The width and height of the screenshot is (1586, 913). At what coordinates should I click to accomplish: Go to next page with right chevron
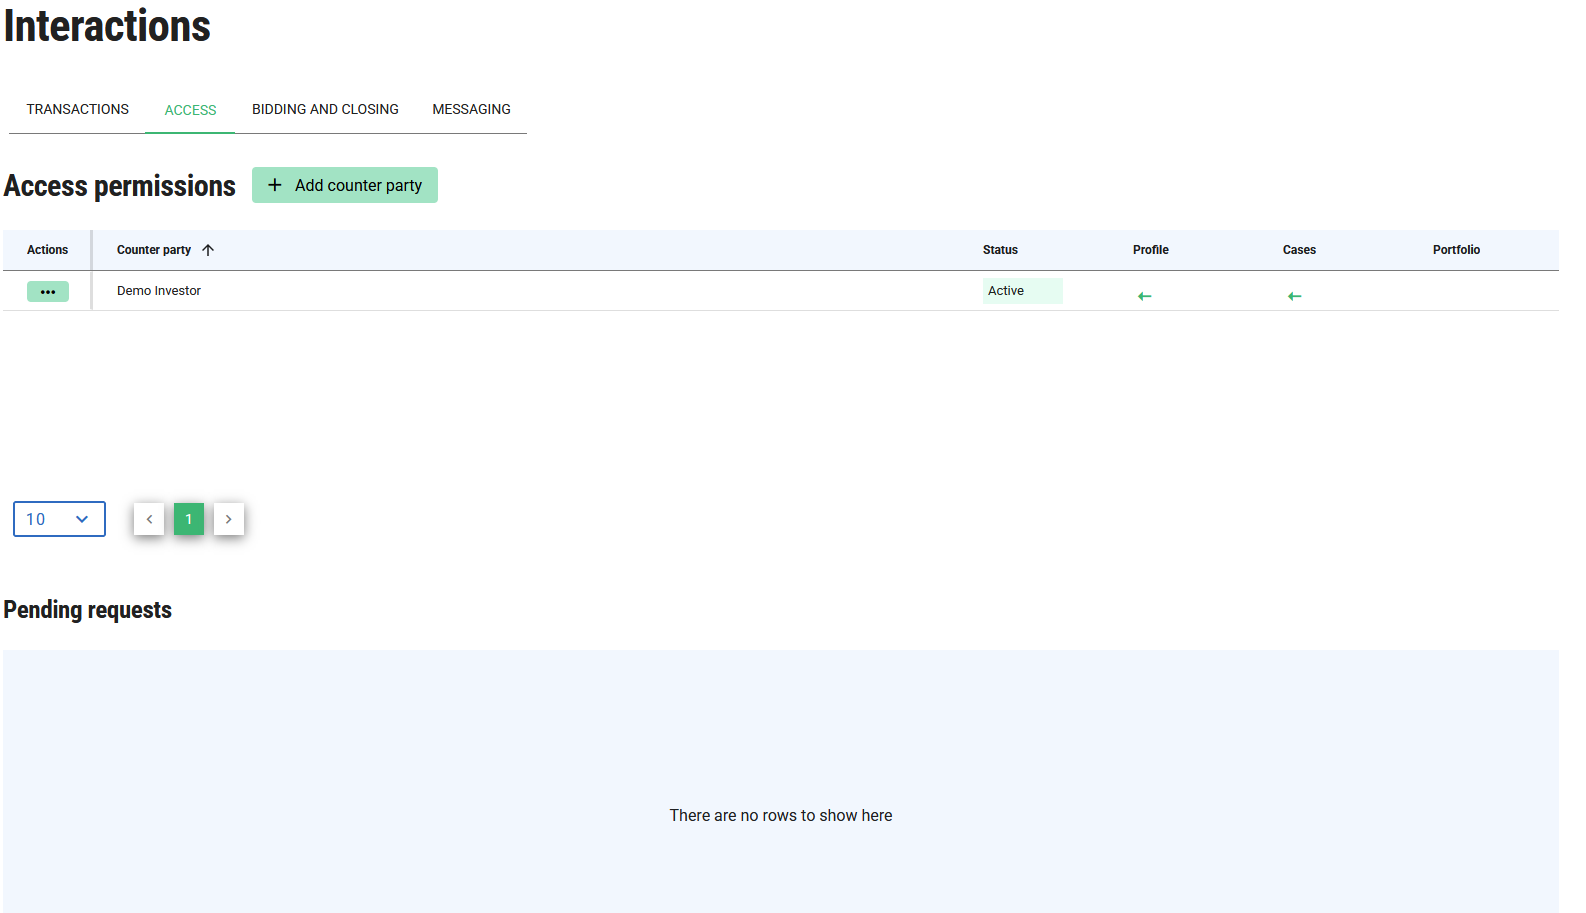pos(229,519)
